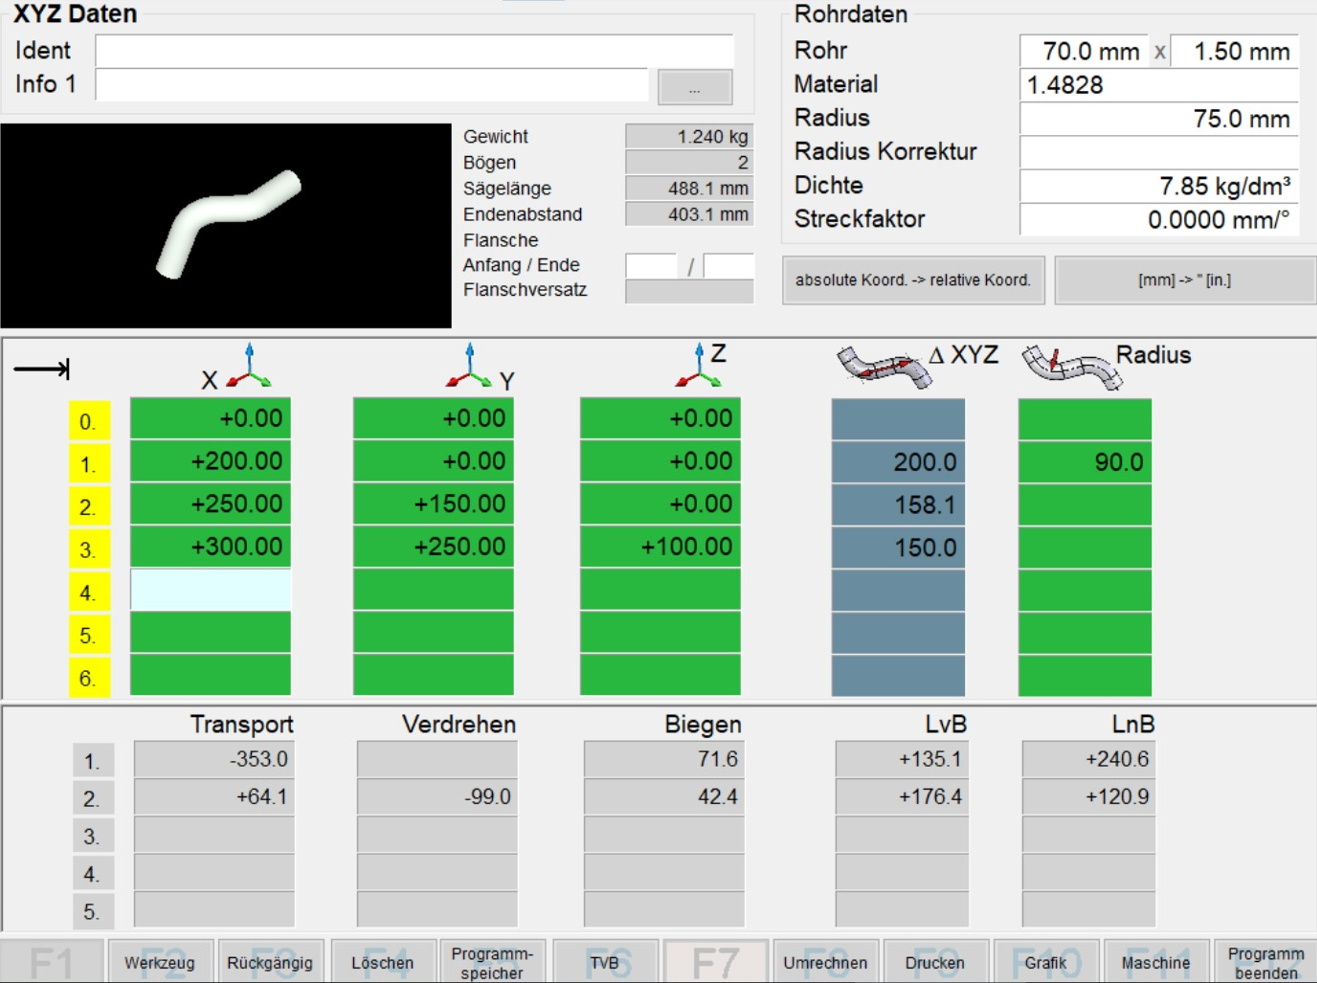This screenshot has width=1317, height=983.
Task: Select the Rohr diameter field 70.0 mm
Action: coord(1083,51)
